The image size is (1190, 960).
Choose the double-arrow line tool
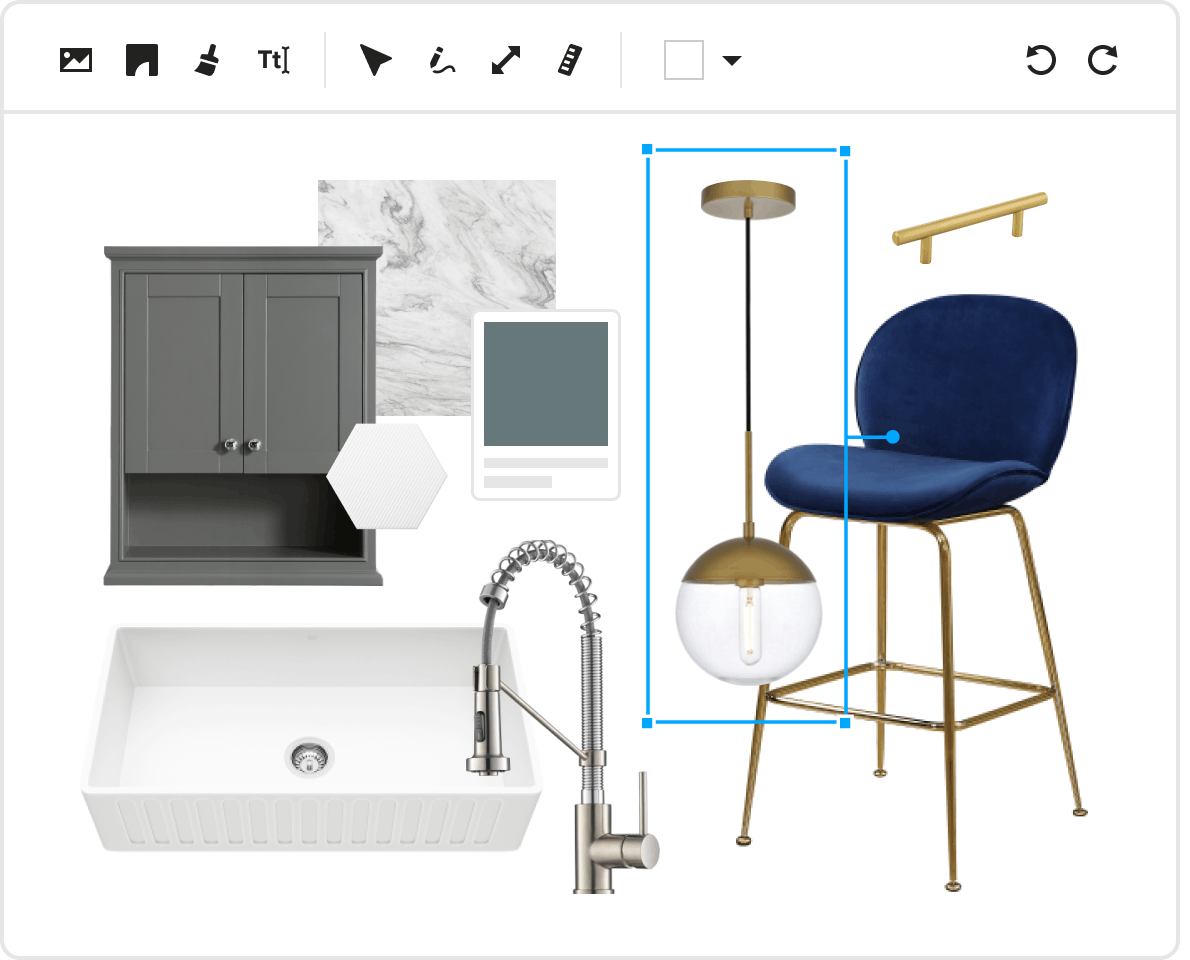coord(506,60)
